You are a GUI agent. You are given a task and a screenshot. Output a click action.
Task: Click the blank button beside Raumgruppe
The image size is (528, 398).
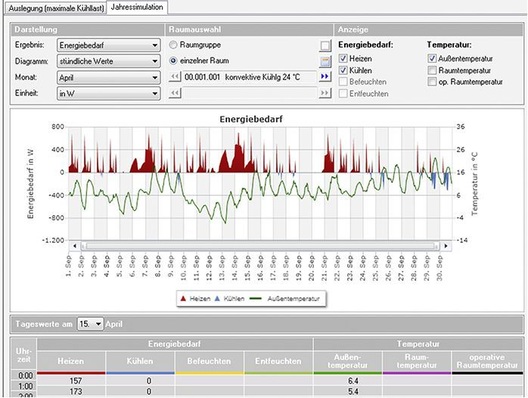click(325, 46)
